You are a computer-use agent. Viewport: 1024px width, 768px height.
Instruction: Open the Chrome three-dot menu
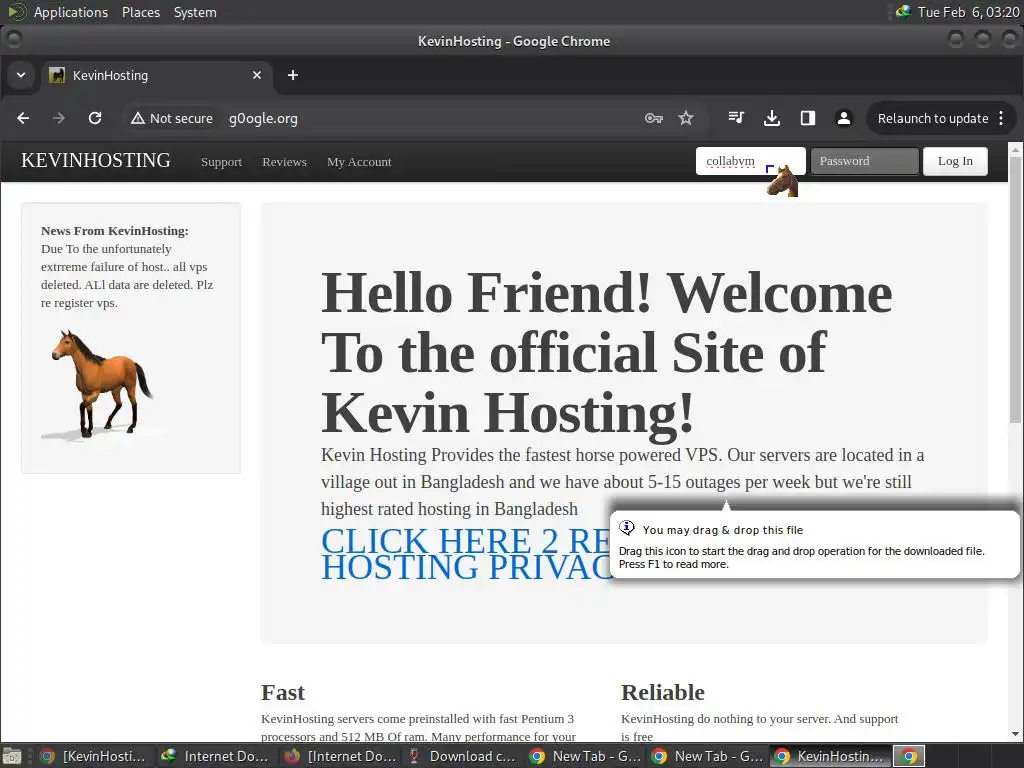point(1001,118)
